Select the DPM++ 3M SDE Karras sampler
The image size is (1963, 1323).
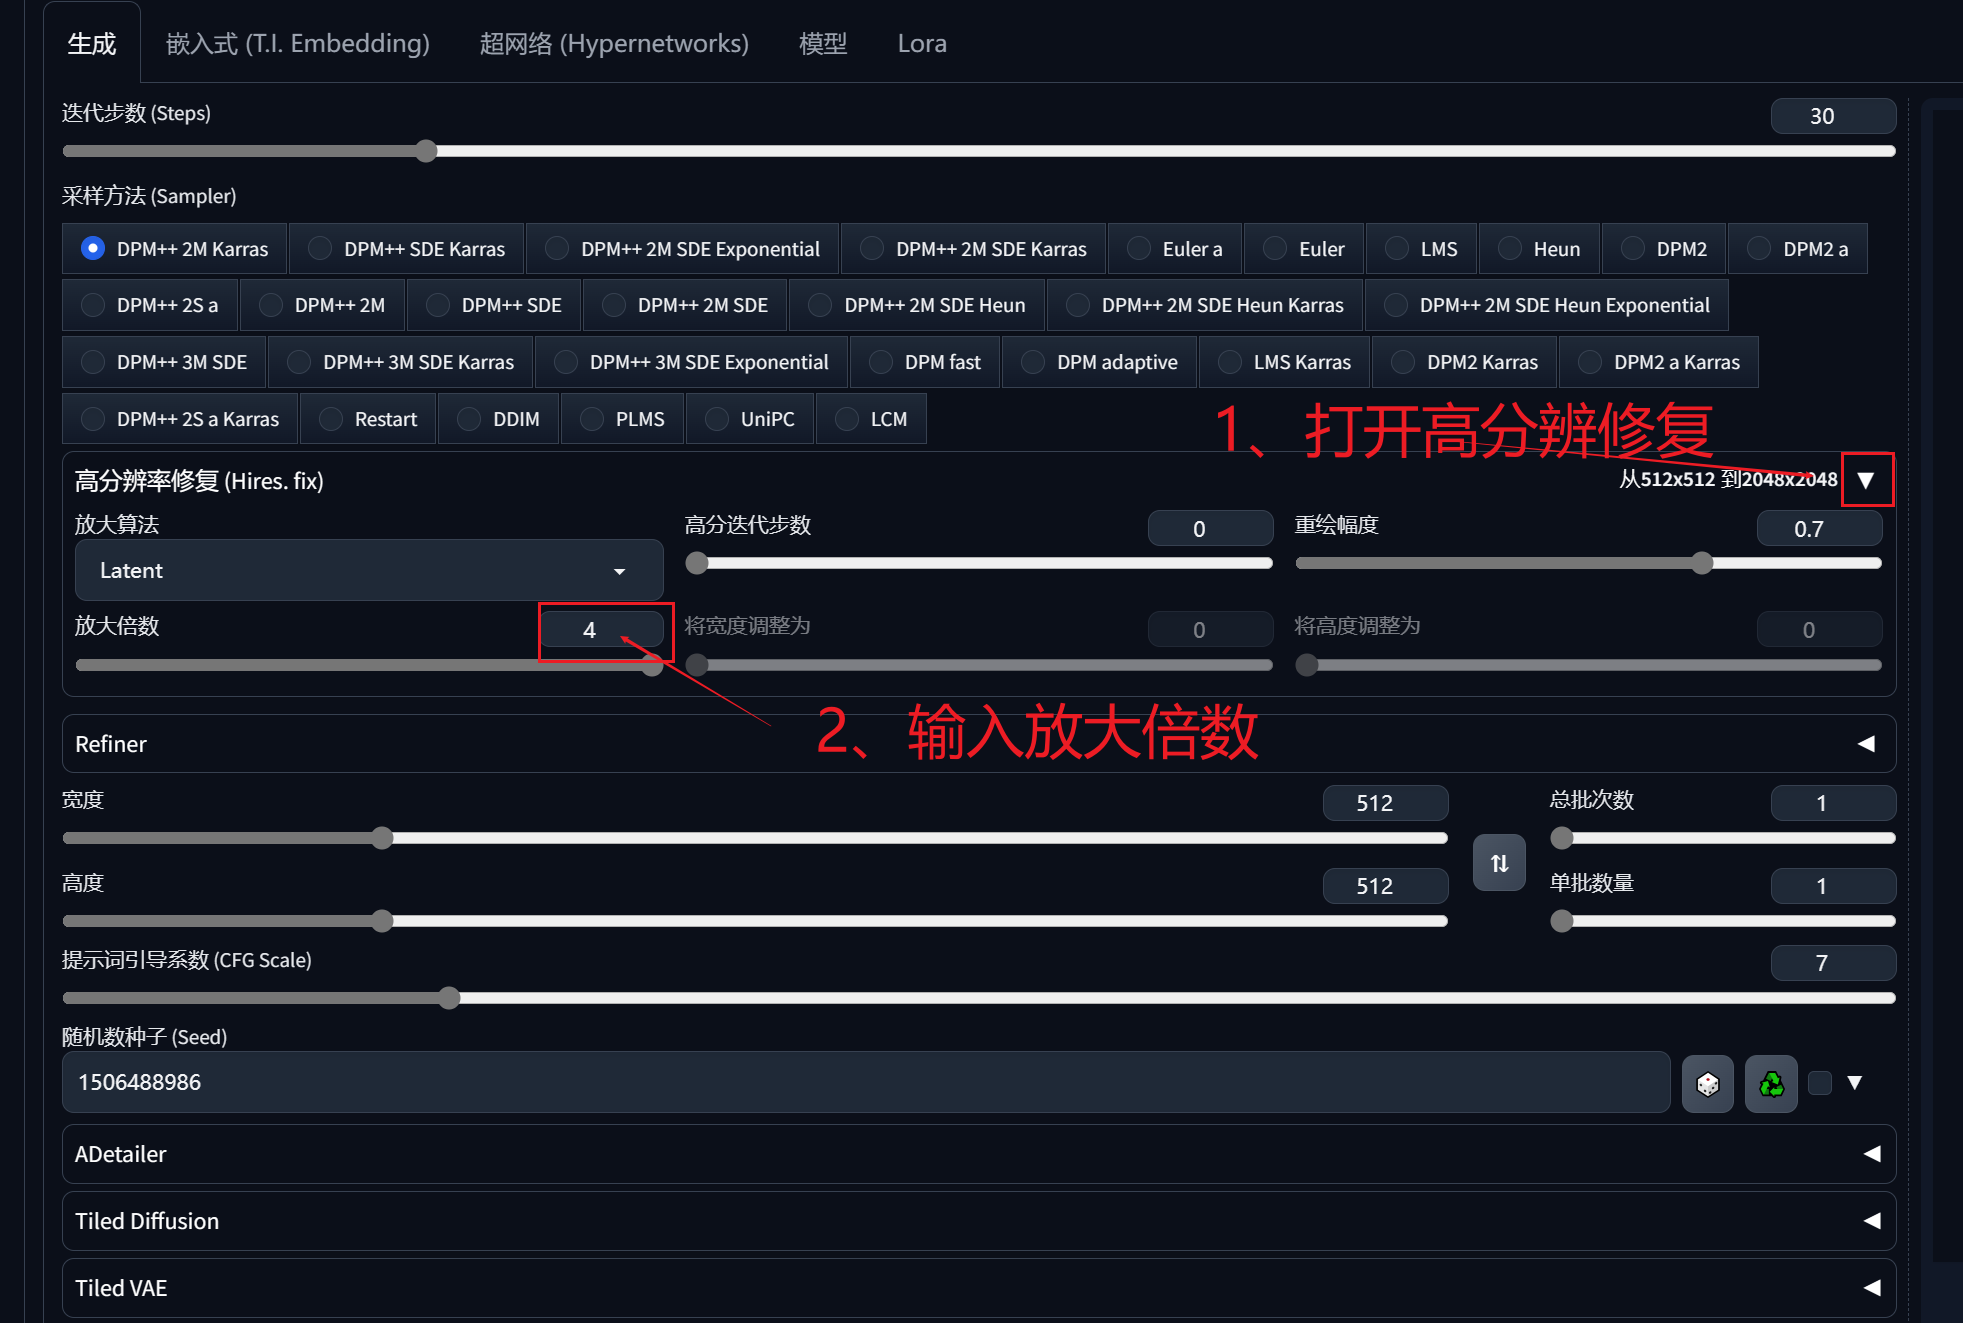point(401,362)
